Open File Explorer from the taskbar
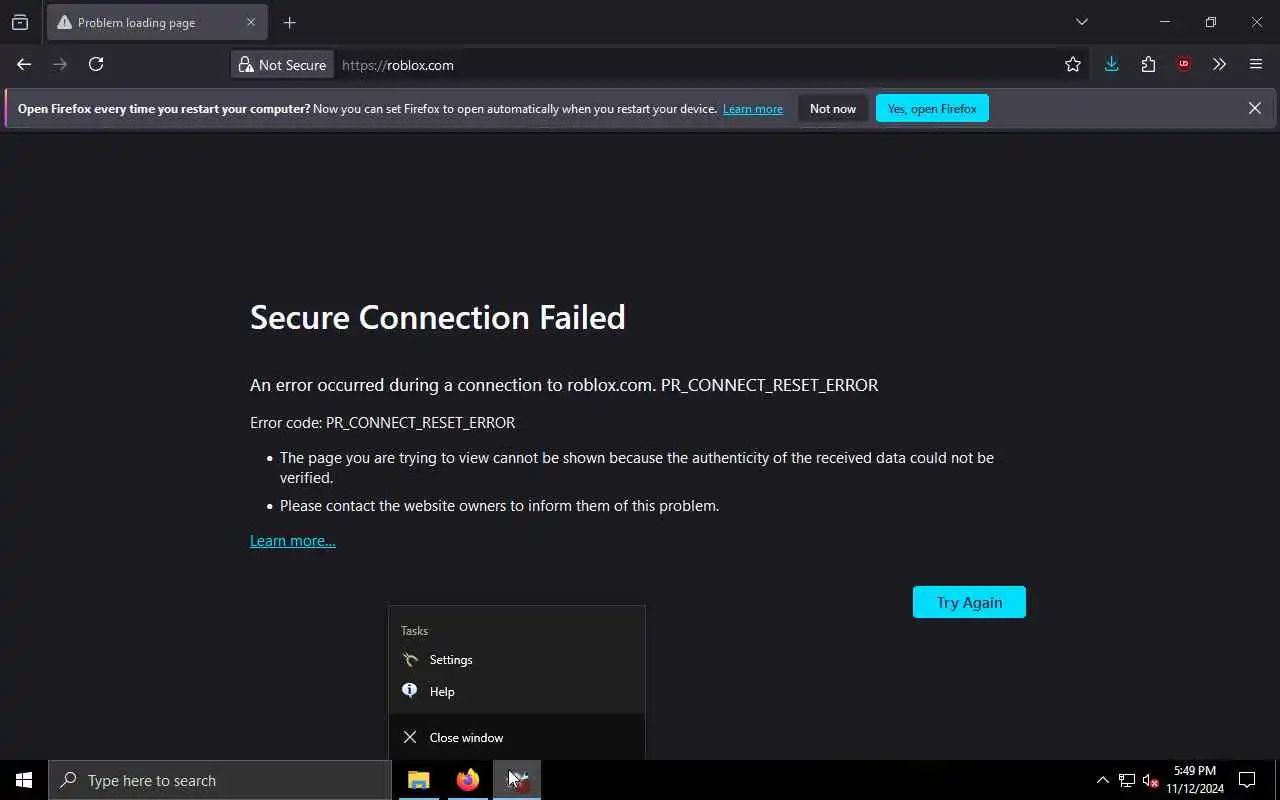The image size is (1280, 800). coord(419,780)
